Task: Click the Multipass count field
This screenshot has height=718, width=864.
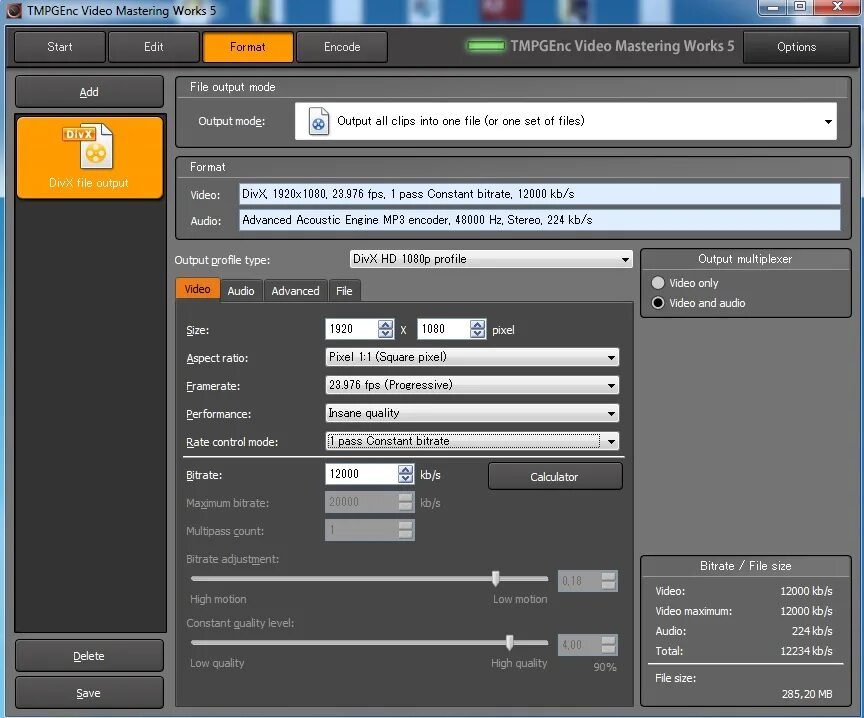Action: pos(361,530)
